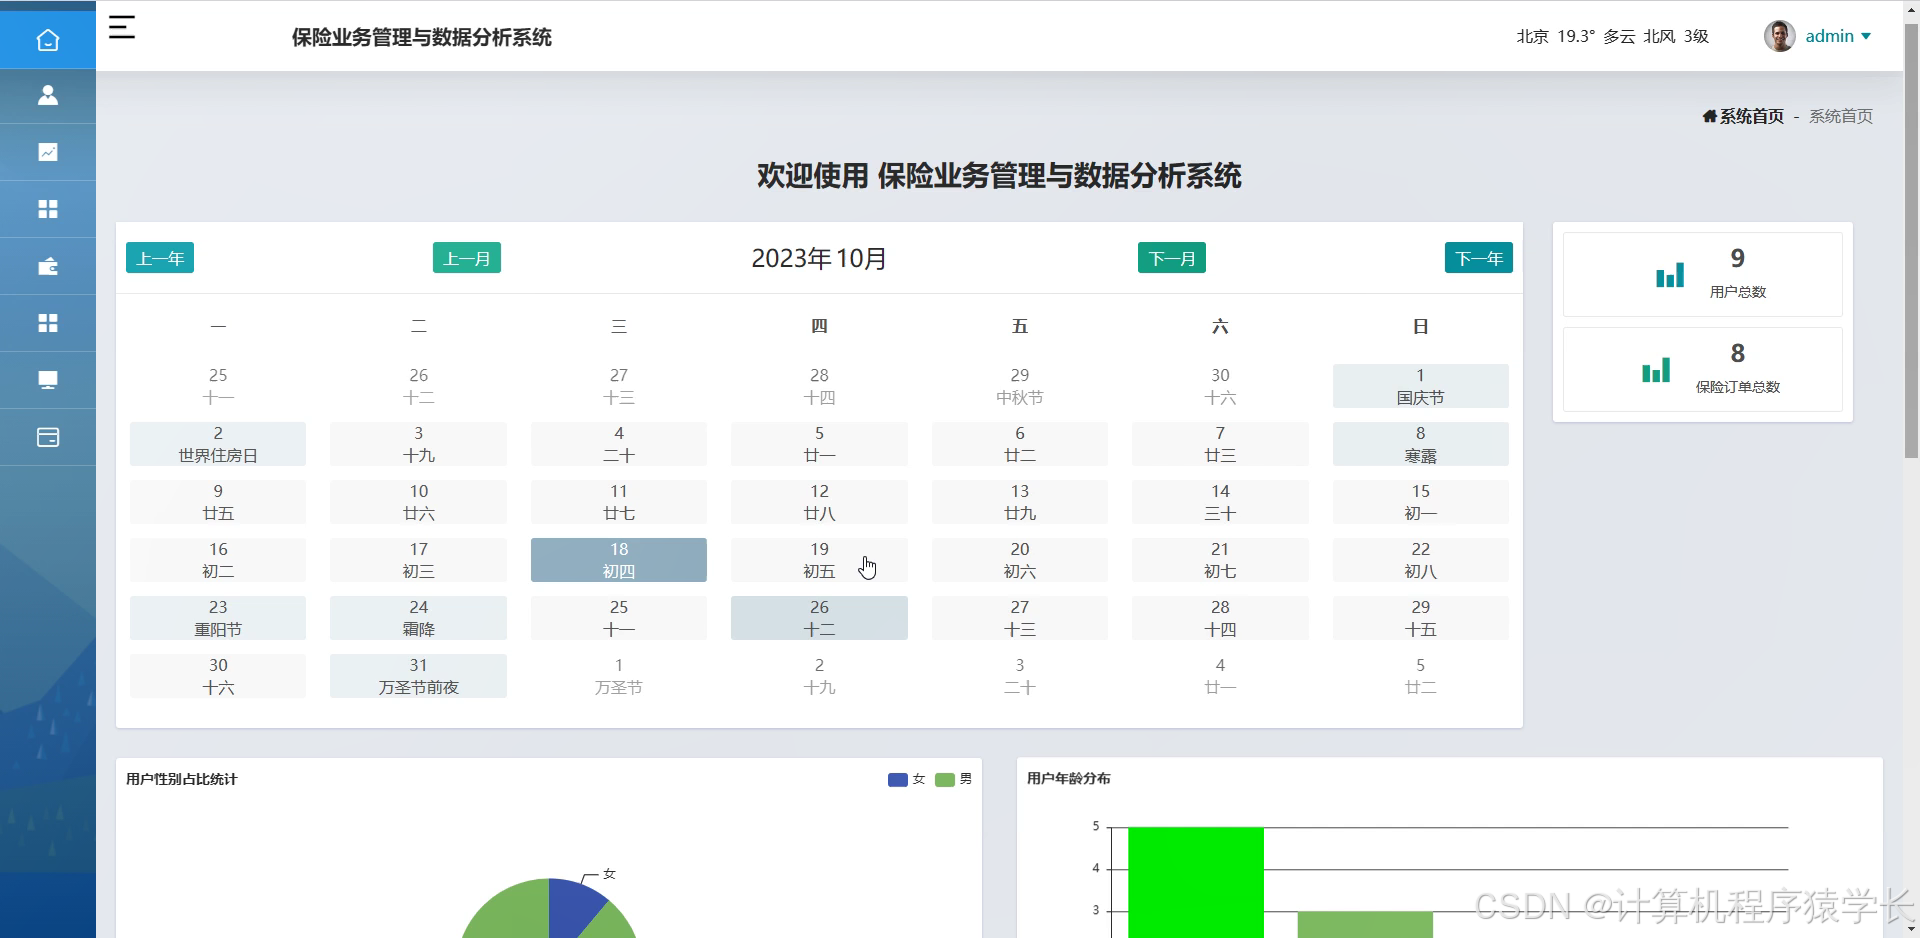The height and width of the screenshot is (938, 1920).
Task: Click the admin avatar picture
Action: 1779,36
